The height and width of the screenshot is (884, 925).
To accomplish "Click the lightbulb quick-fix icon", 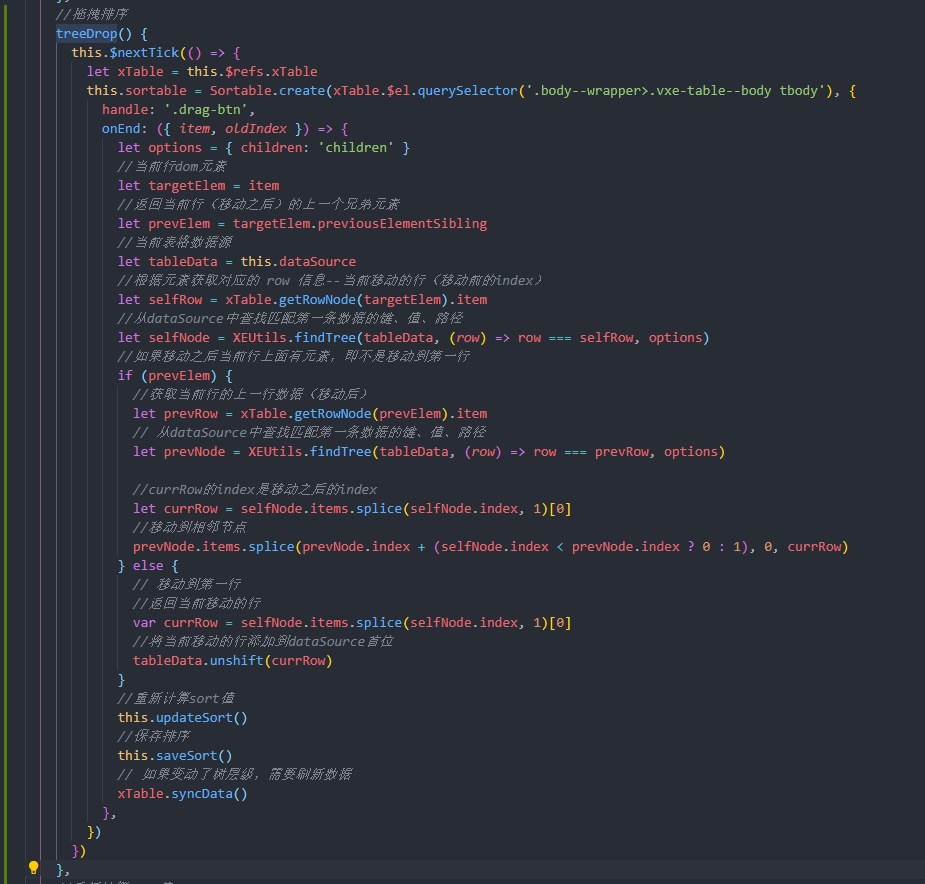I will click(34, 867).
